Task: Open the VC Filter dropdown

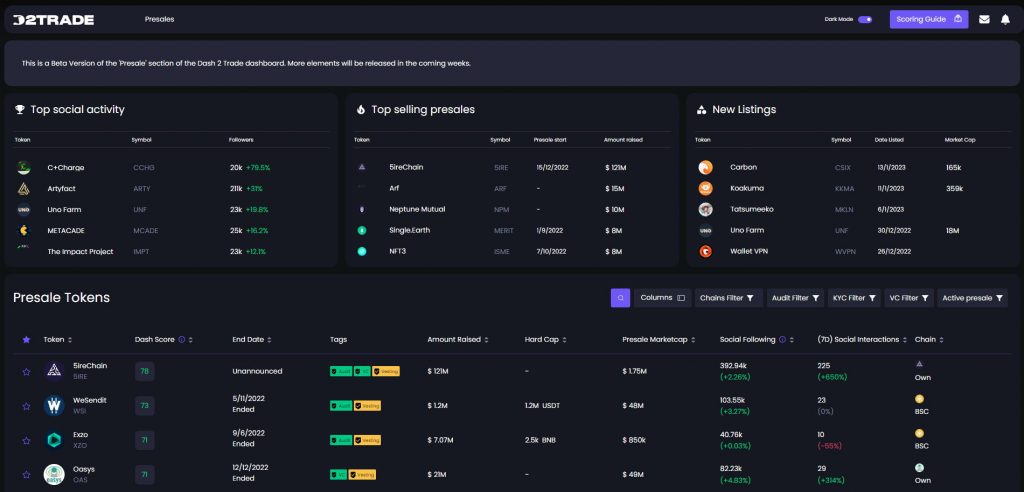Action: tap(909, 298)
